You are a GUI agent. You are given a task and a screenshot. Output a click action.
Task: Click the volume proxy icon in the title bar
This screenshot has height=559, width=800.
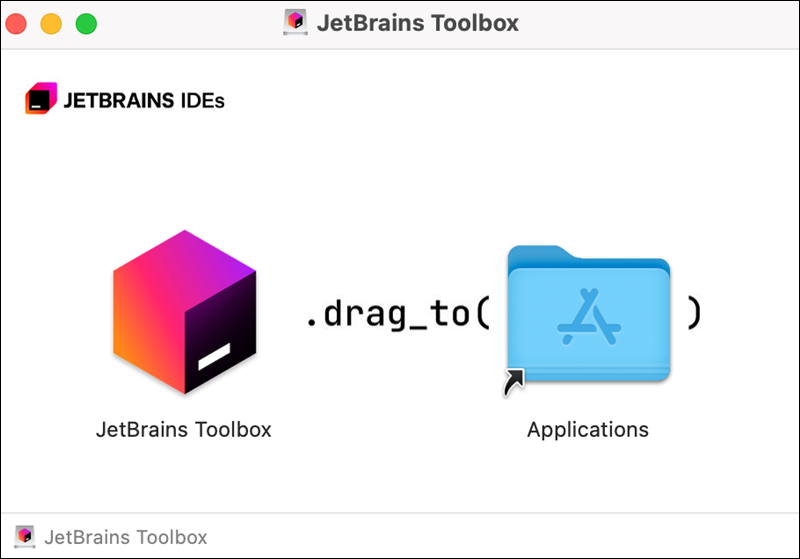pyautogui.click(x=295, y=23)
